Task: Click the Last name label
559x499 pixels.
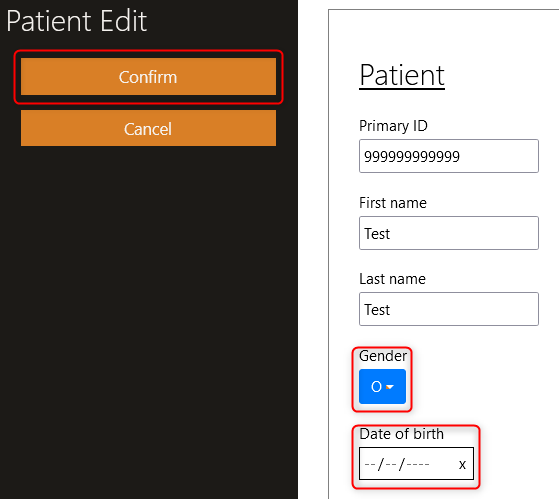Action: point(392,279)
